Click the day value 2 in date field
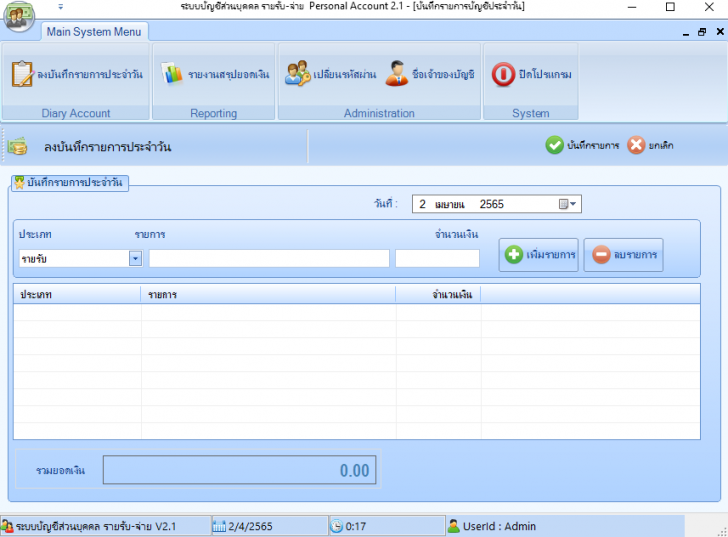The height and width of the screenshot is (537, 728). click(422, 204)
